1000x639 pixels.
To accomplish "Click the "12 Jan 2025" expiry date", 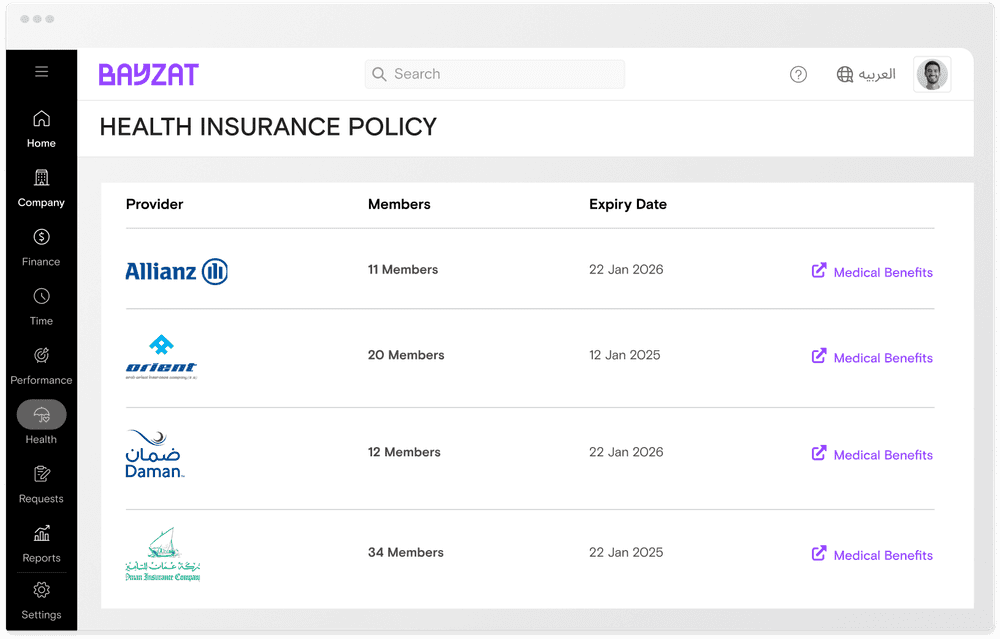I will [x=625, y=355].
